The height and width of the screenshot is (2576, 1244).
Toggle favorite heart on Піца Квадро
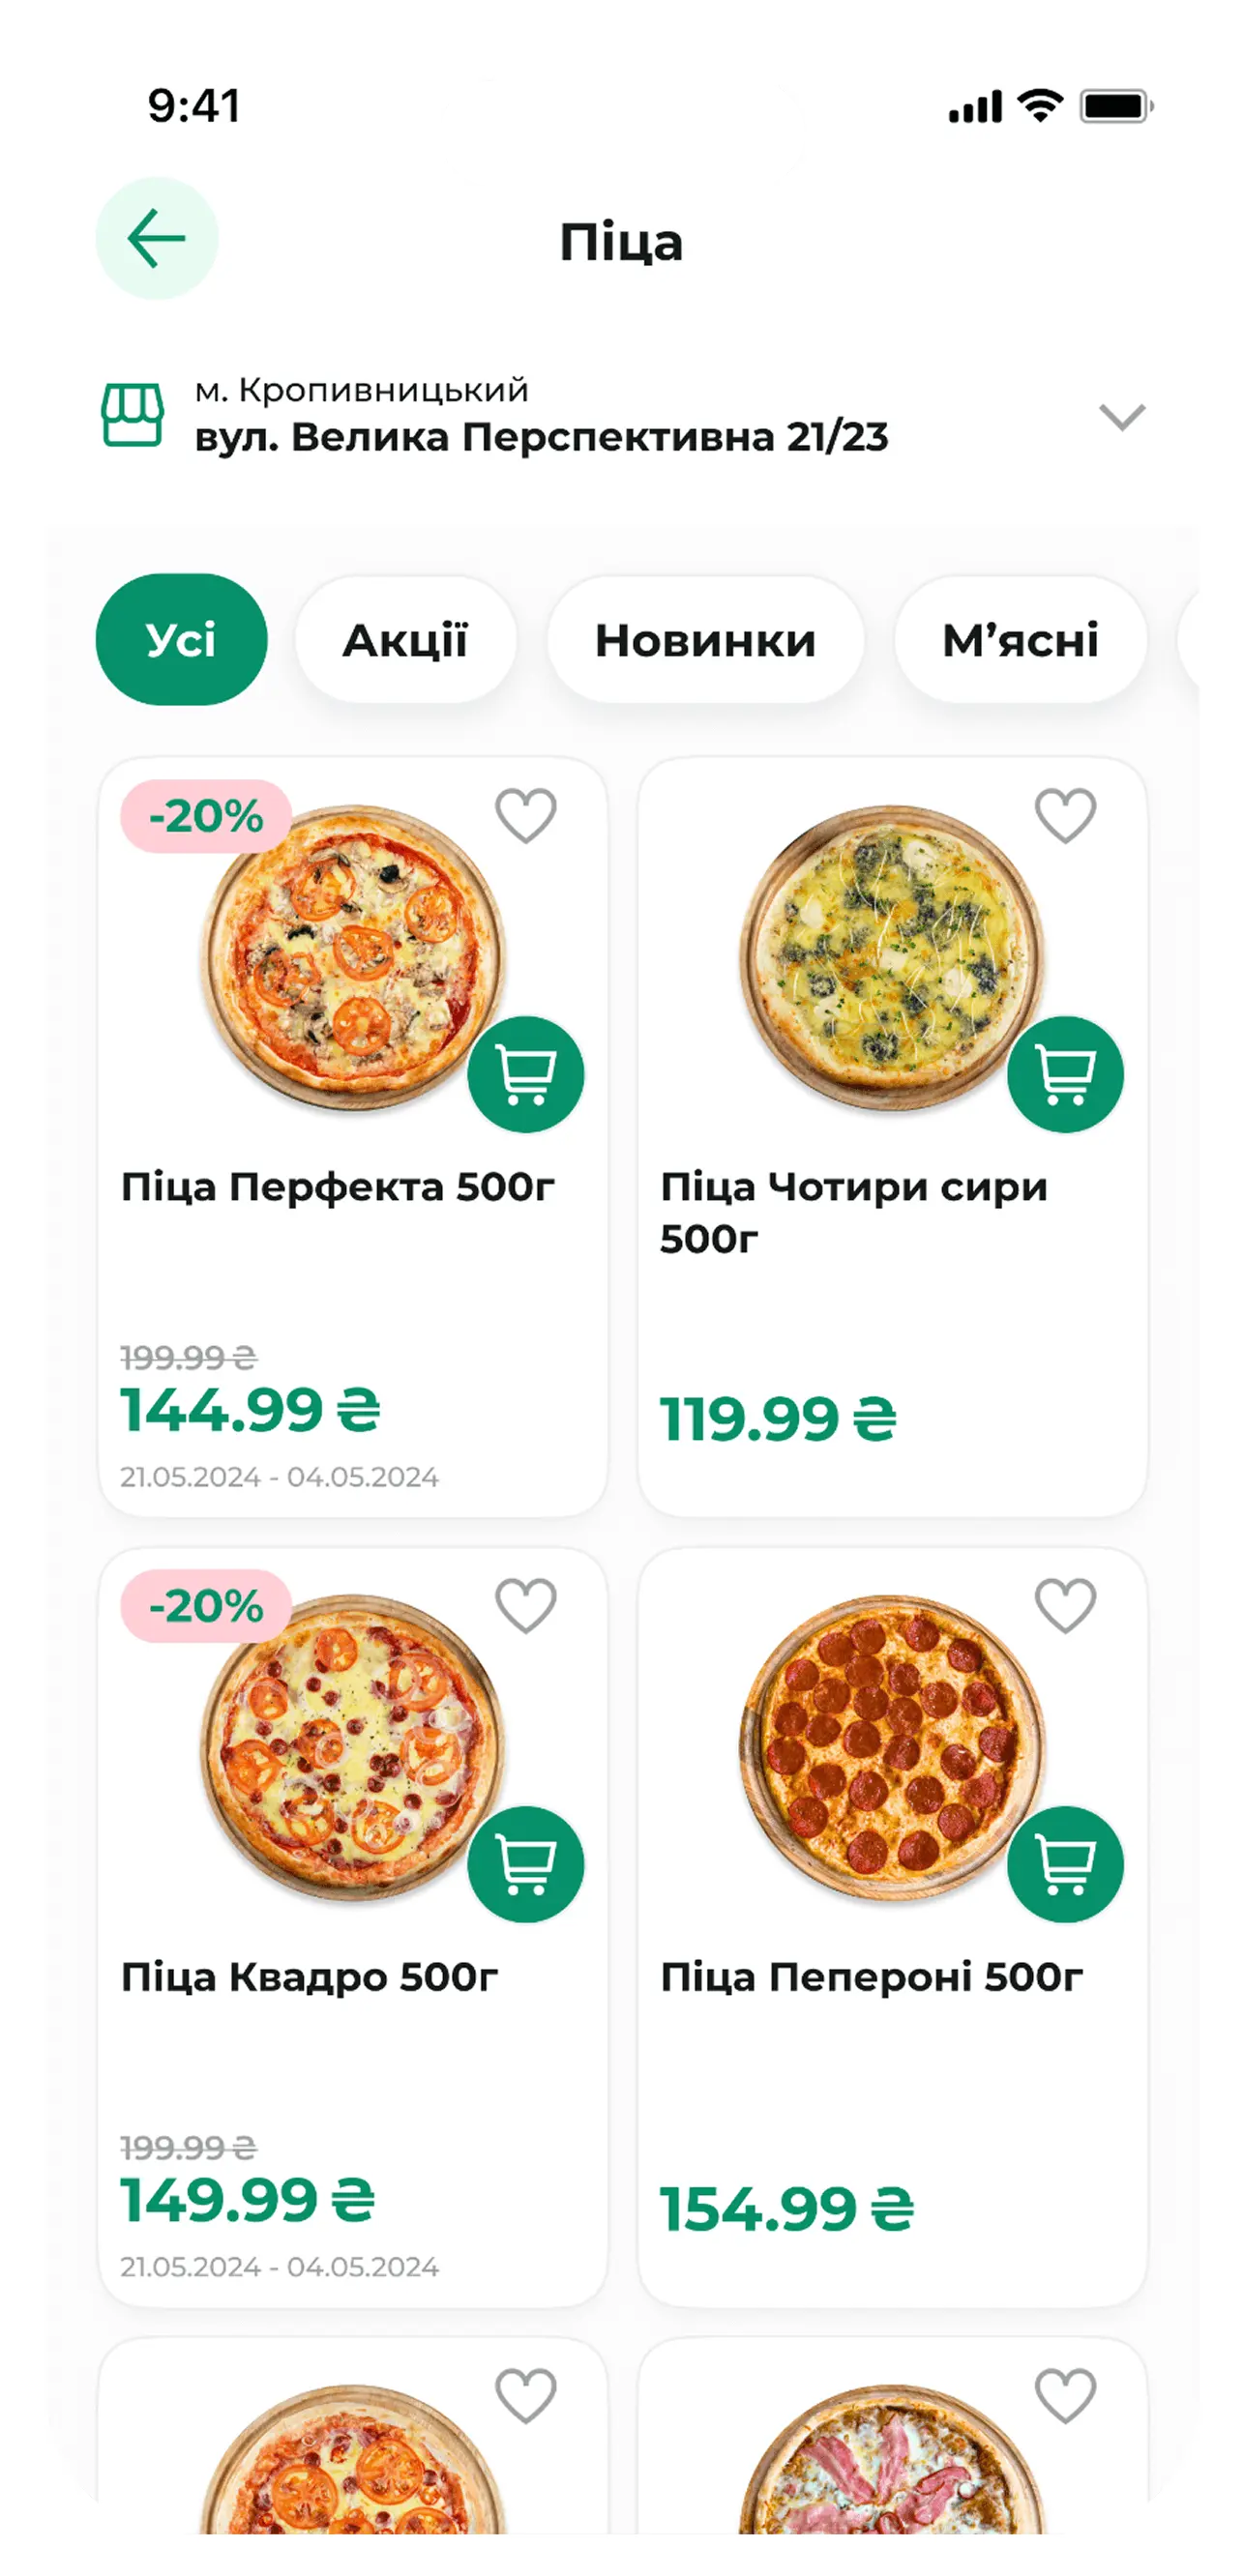point(526,1605)
